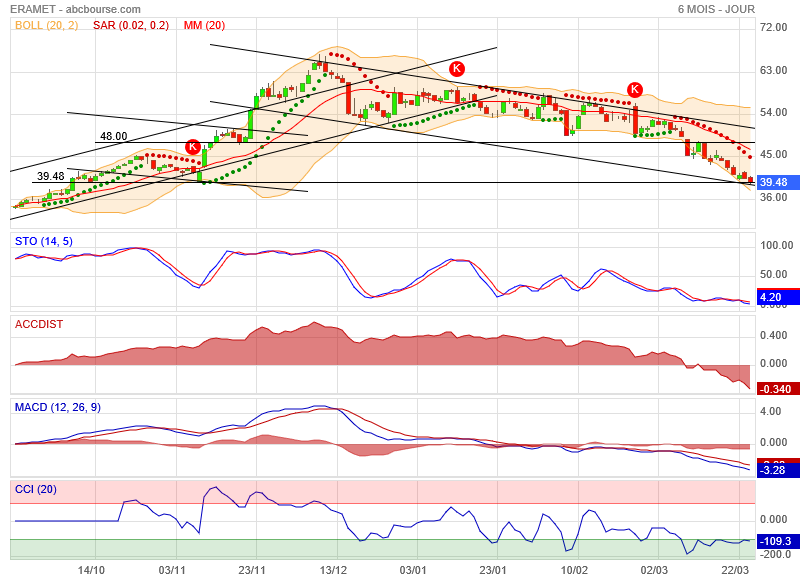Click the '23/01' date on the time axis
800x580 pixels.
pos(493,570)
